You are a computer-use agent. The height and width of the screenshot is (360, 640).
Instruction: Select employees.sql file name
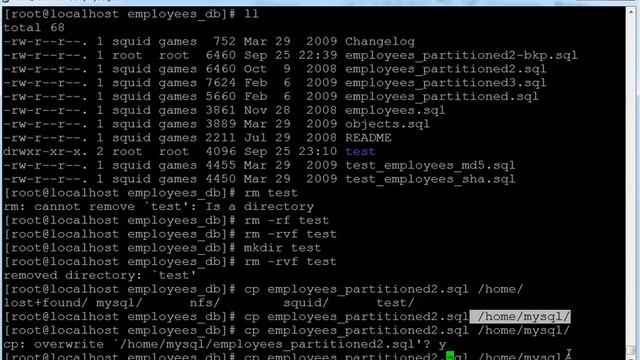tap(395, 111)
